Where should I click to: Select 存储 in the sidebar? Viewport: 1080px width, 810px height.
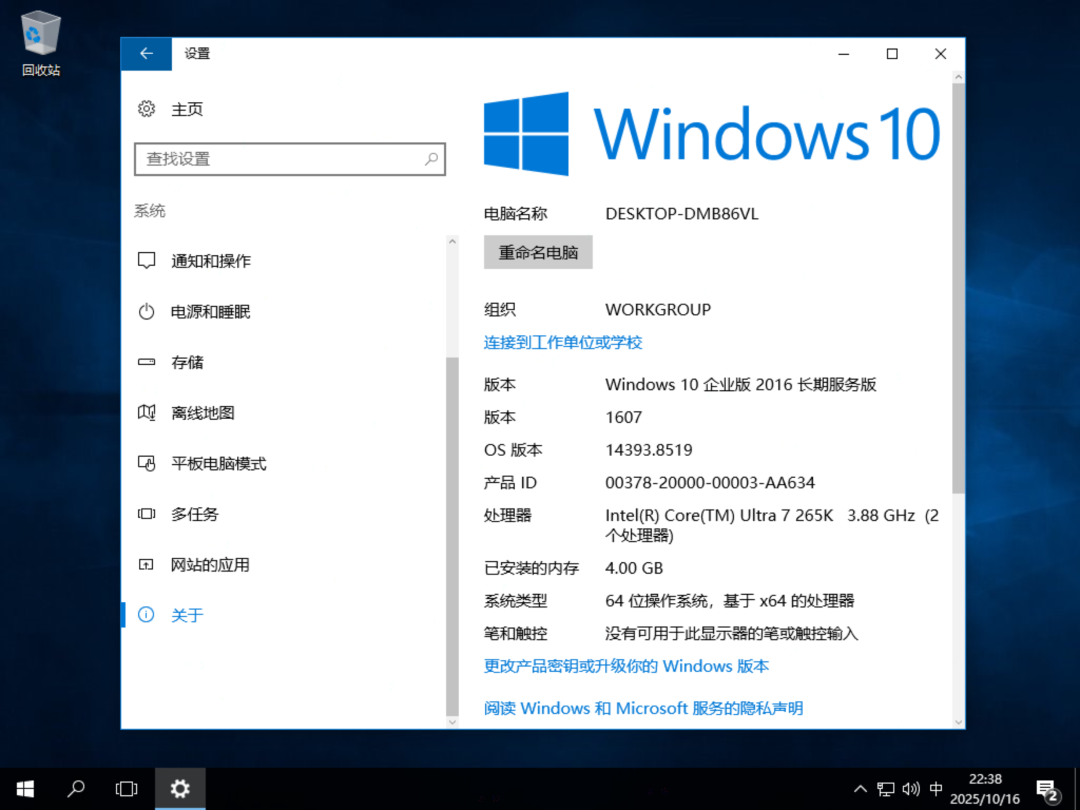pos(284,362)
